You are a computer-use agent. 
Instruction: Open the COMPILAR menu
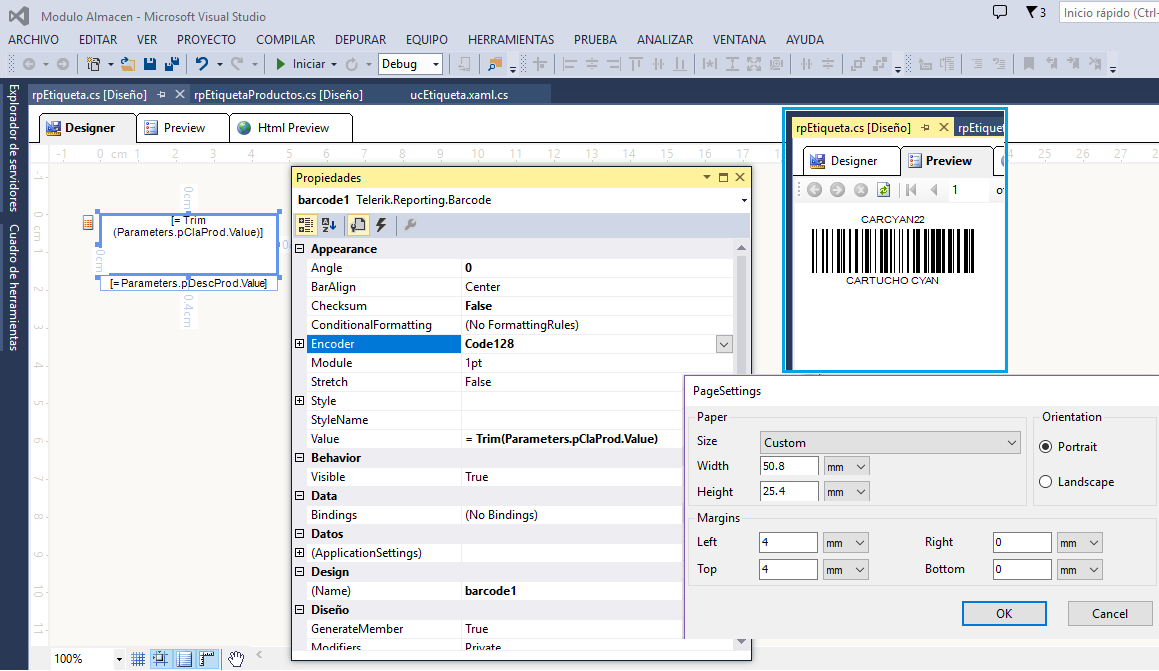pyautogui.click(x=285, y=40)
